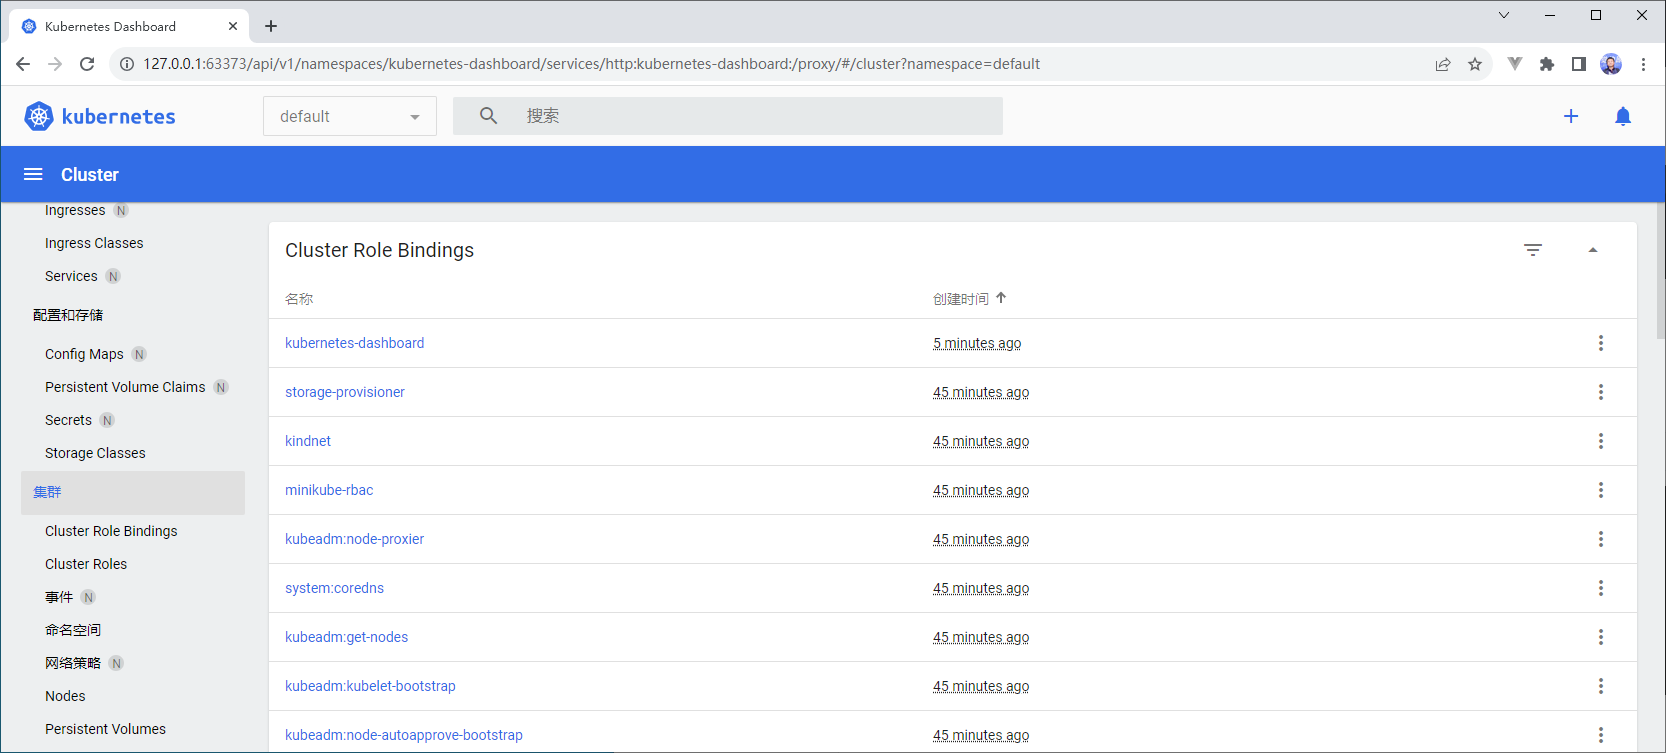
Task: Click the browser address bar URL
Action: coord(591,64)
